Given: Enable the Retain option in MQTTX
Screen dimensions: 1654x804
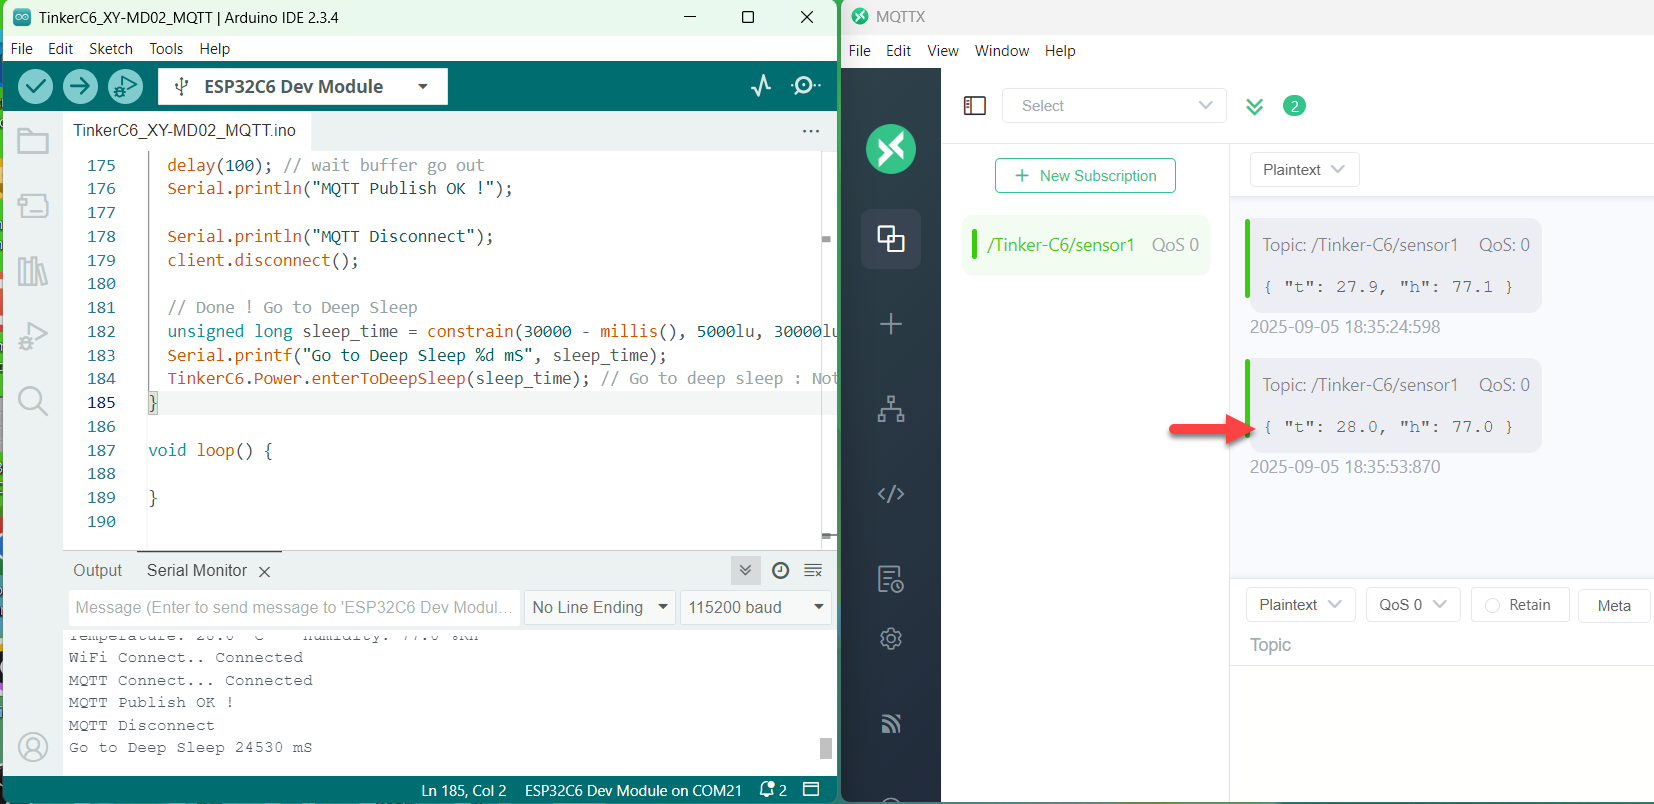Looking at the screenshot, I should point(1520,605).
